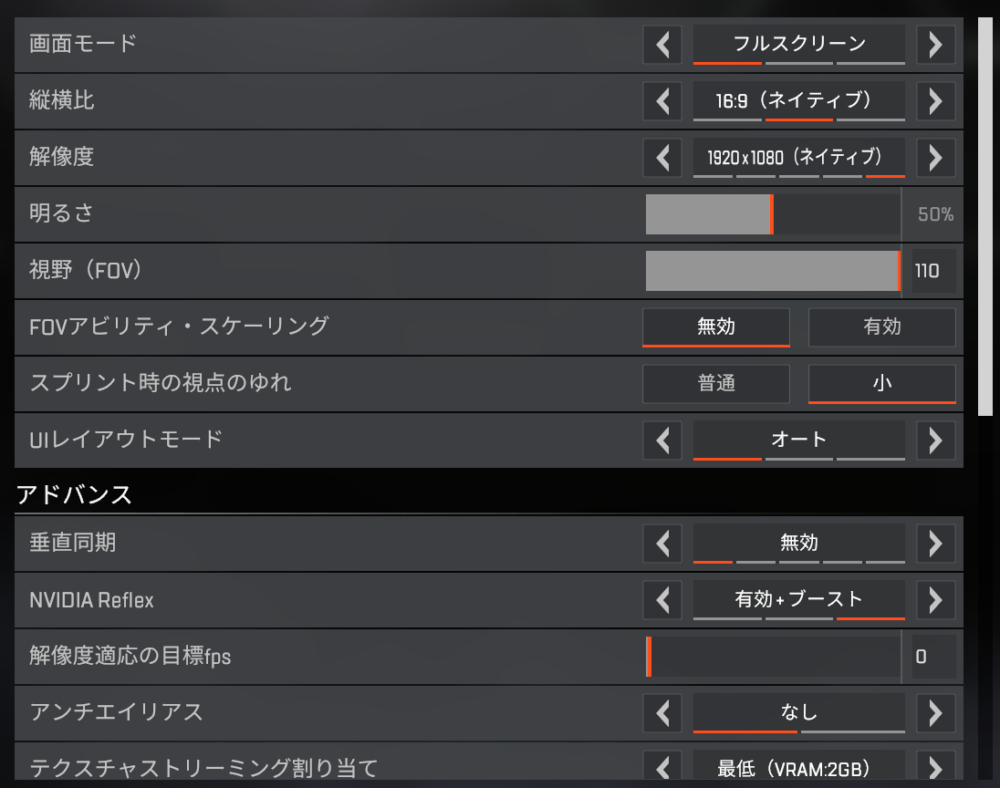The width and height of the screenshot is (1000, 788).
Task: Click the right arrow for UIレイアウトモード
Action: (936, 440)
